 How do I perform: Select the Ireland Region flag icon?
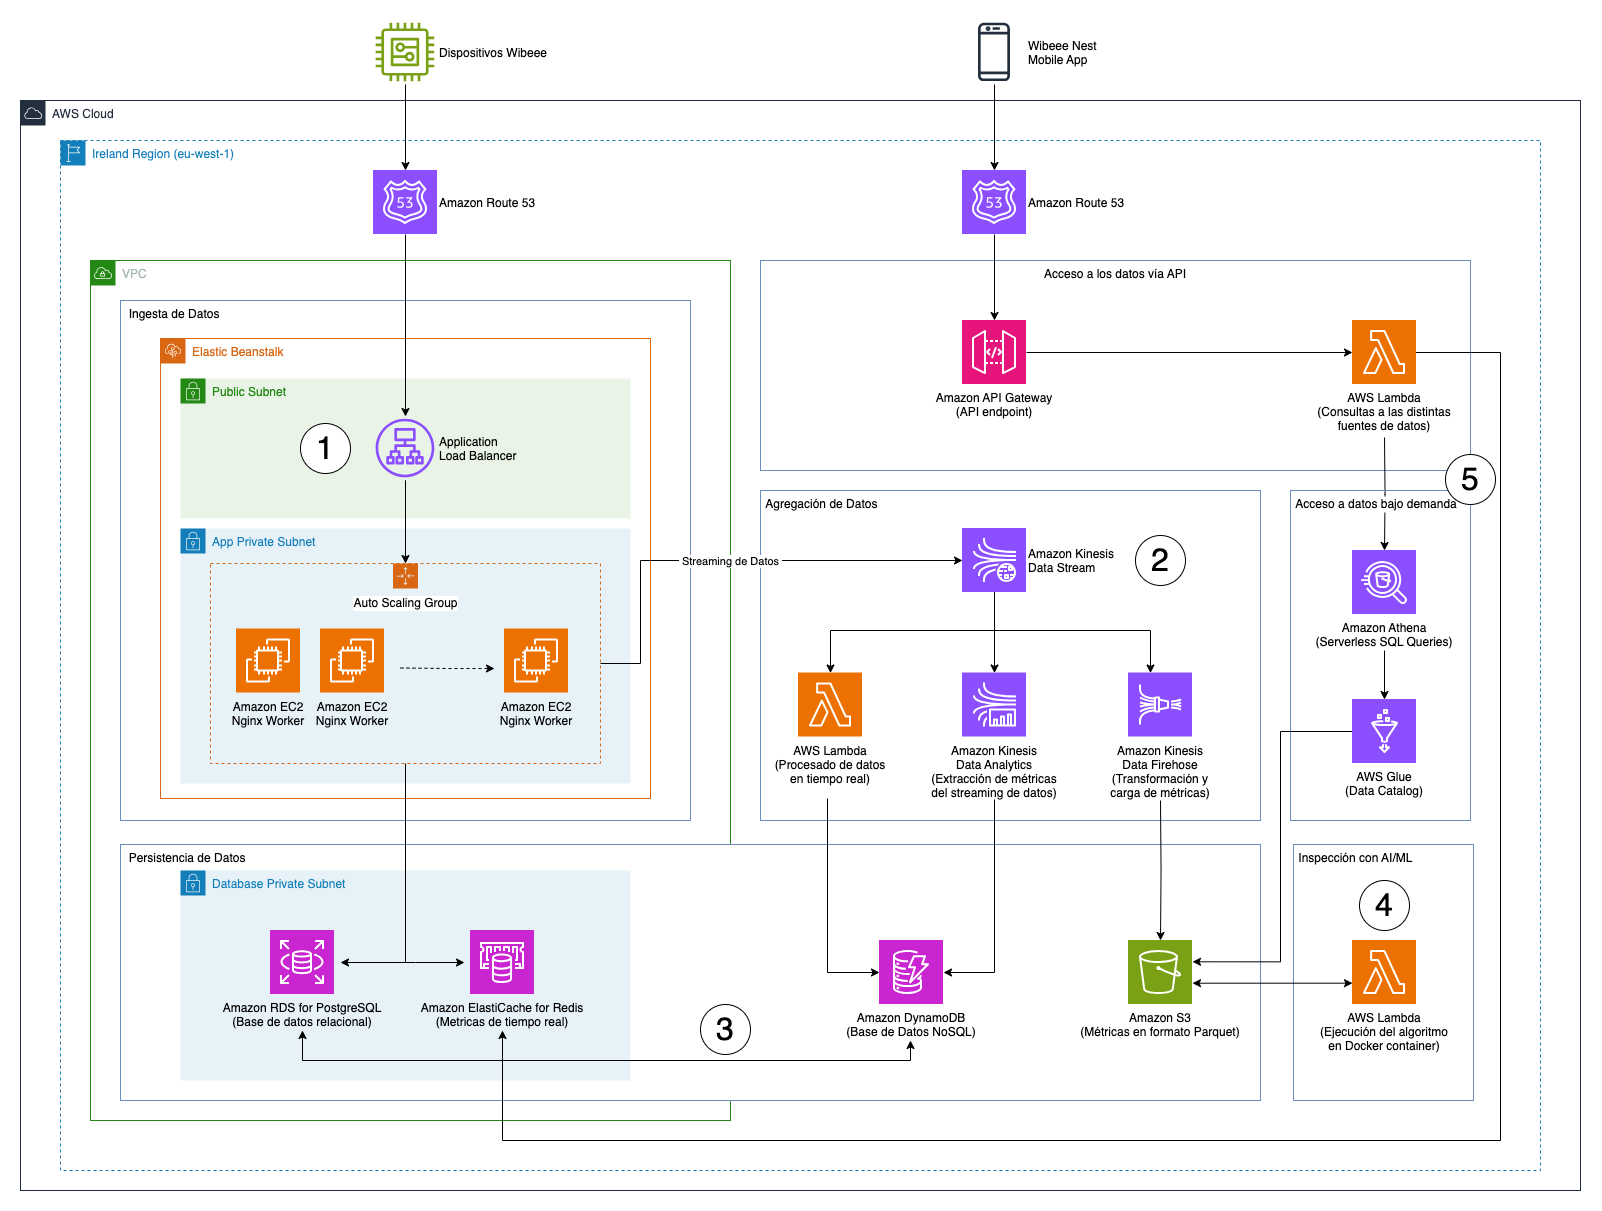73,153
